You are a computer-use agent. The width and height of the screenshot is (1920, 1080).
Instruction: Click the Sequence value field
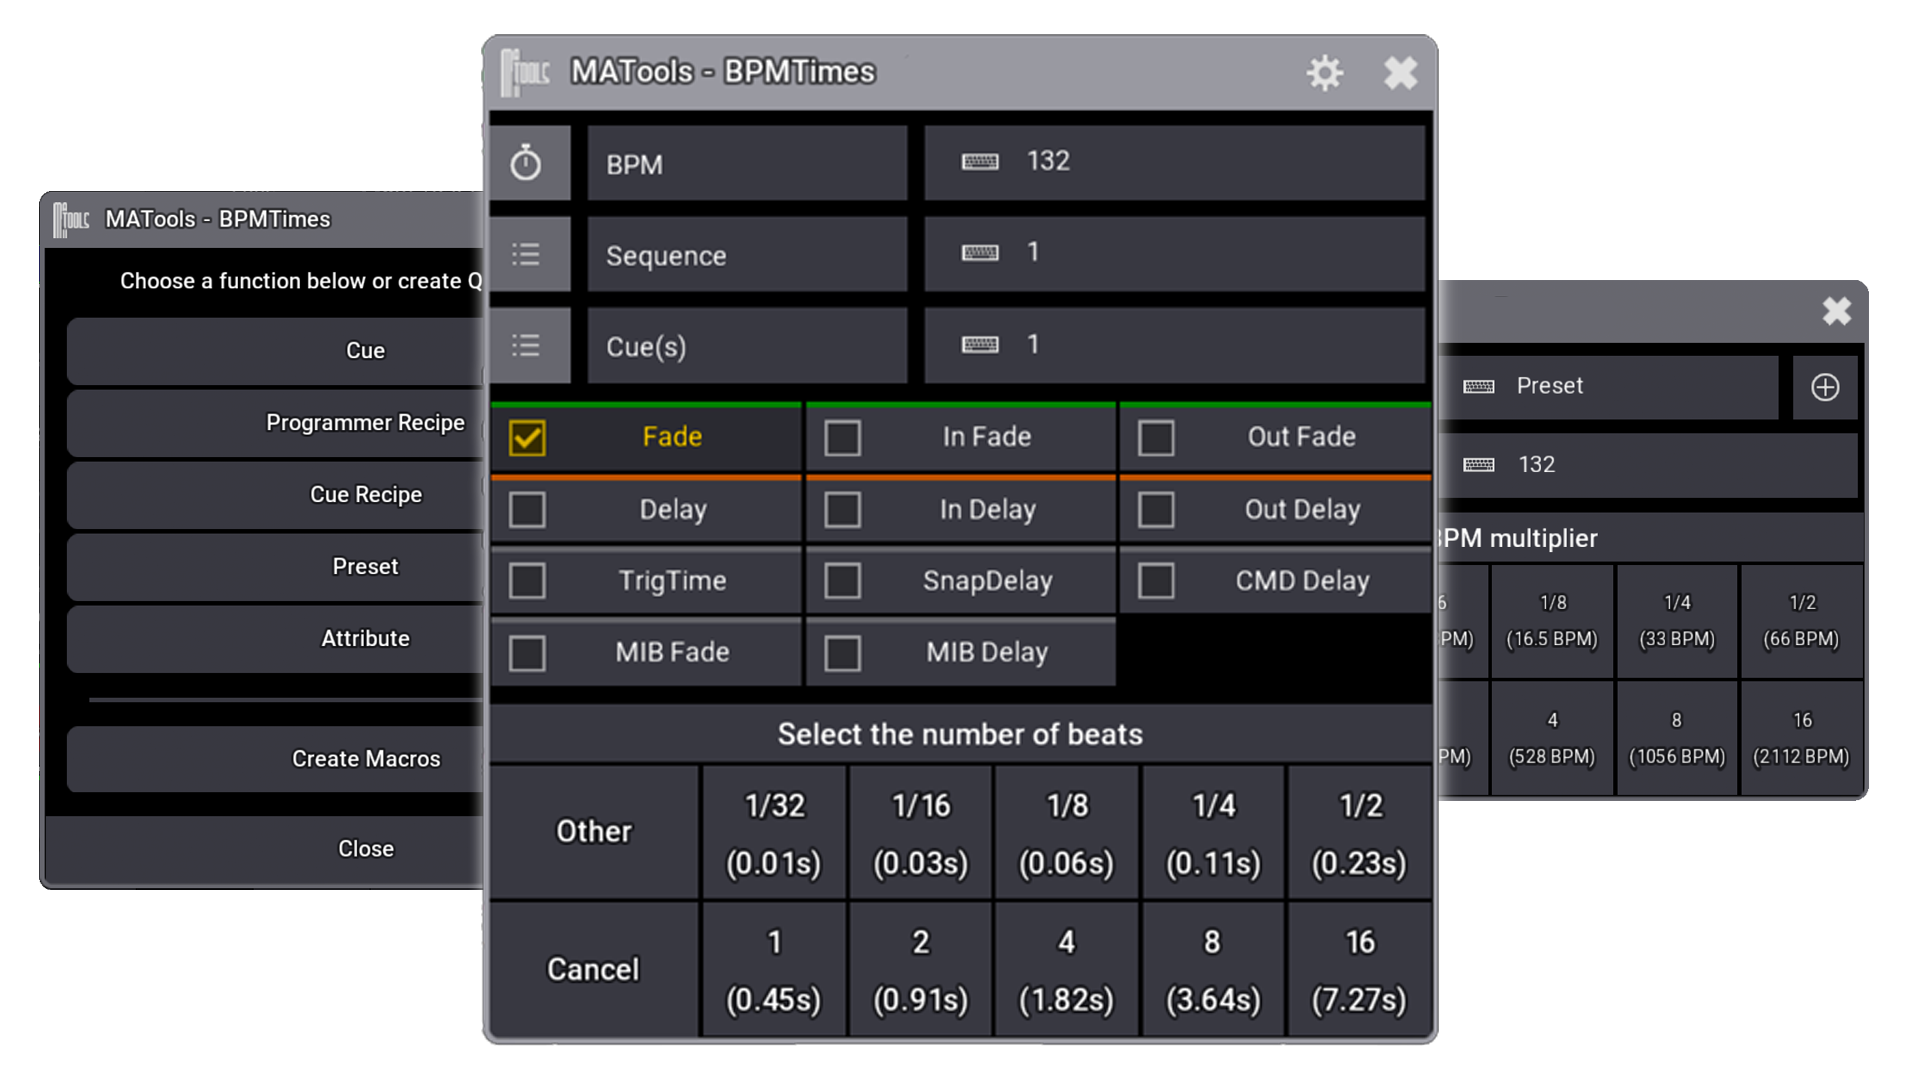point(1175,254)
